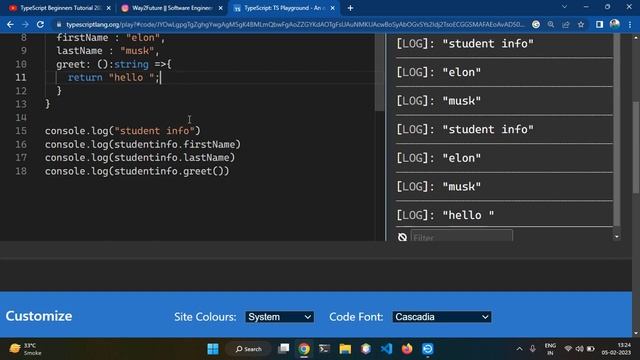Open the terminal app on the taskbar
640x360 pixels.
[324, 349]
